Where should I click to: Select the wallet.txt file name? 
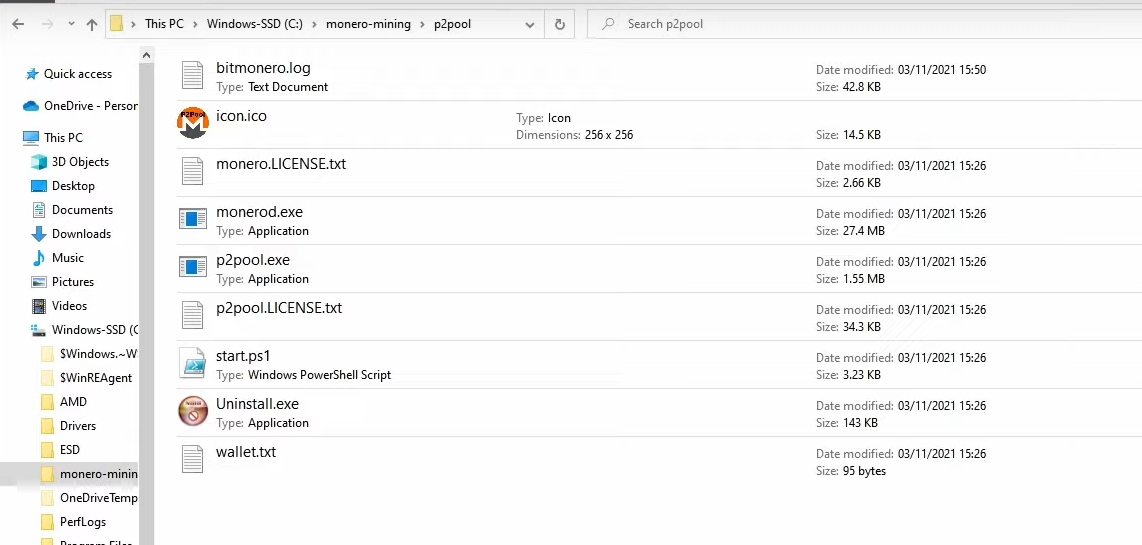point(246,453)
